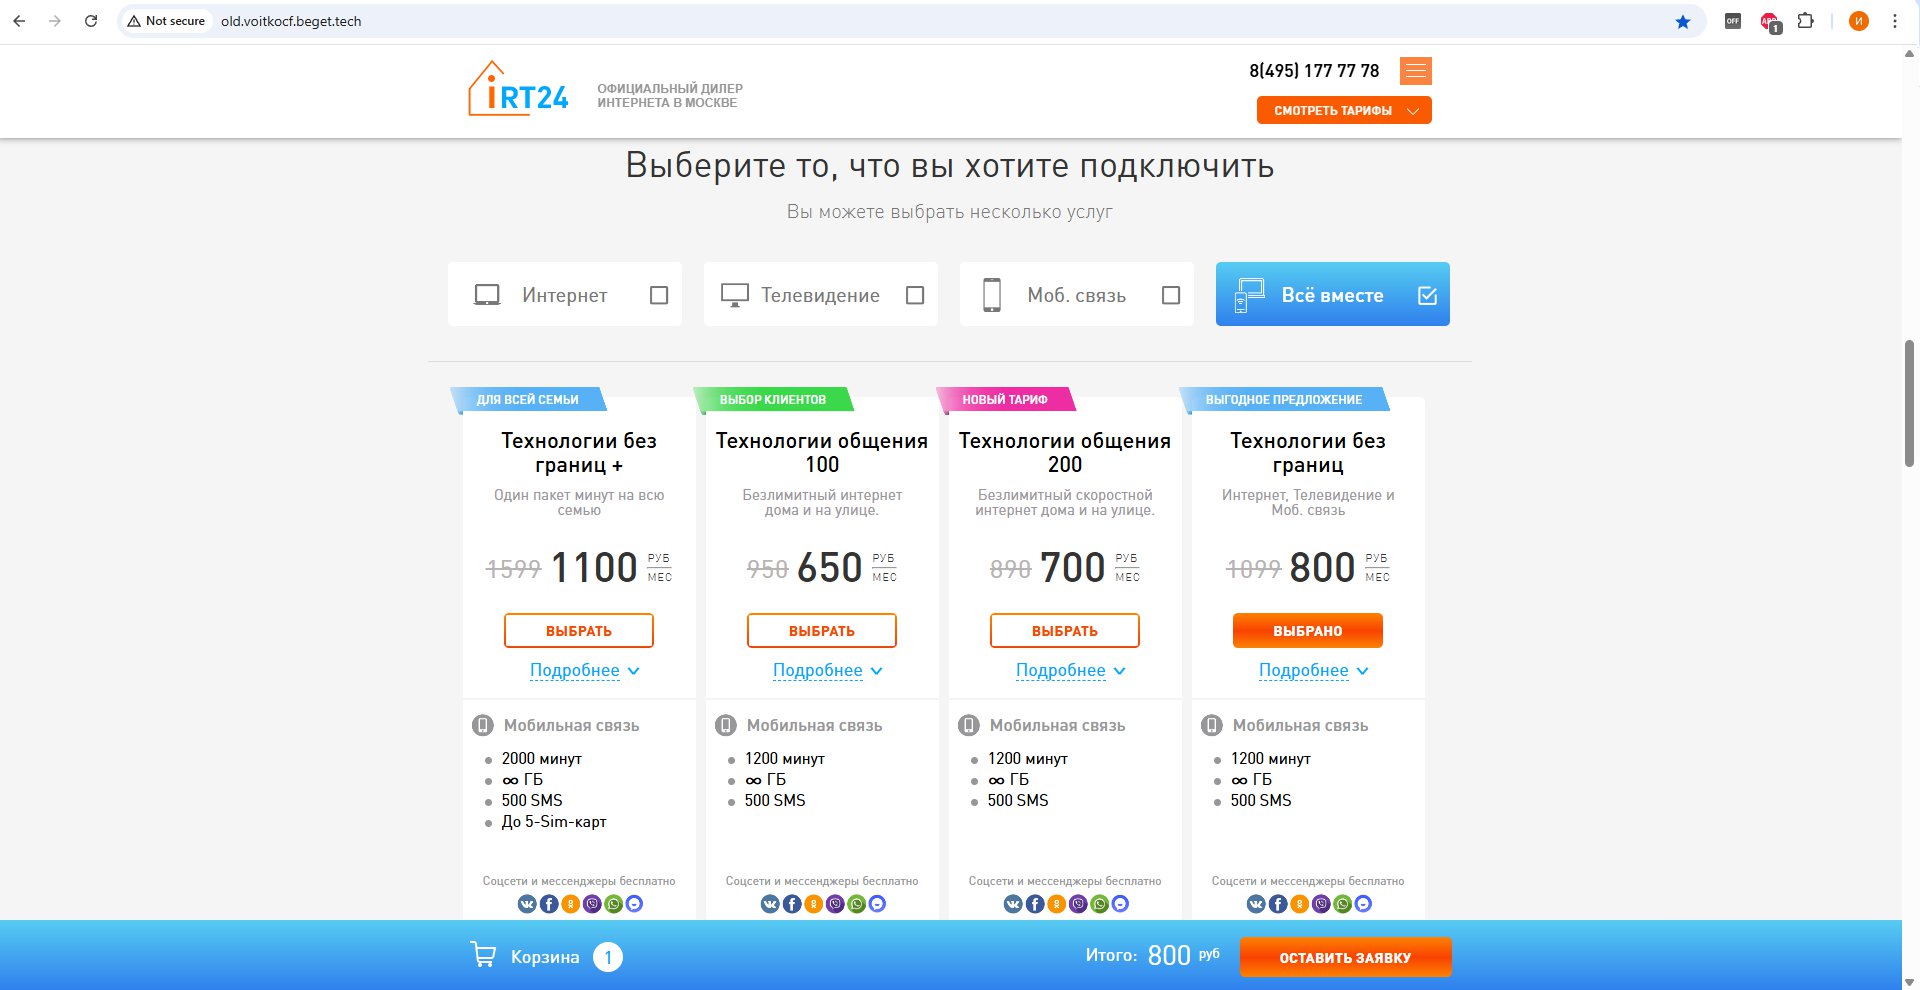The width and height of the screenshot is (1920, 990).
Task: Click the laptop icon on Интернет tile
Action: pos(487,295)
